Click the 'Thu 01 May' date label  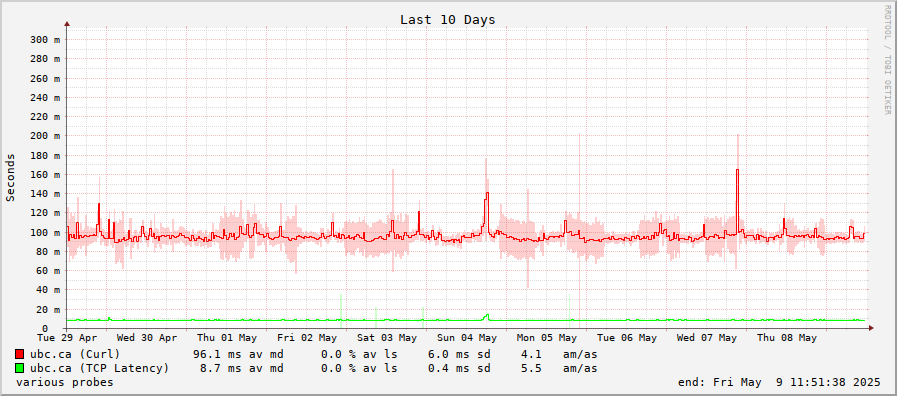tap(227, 338)
